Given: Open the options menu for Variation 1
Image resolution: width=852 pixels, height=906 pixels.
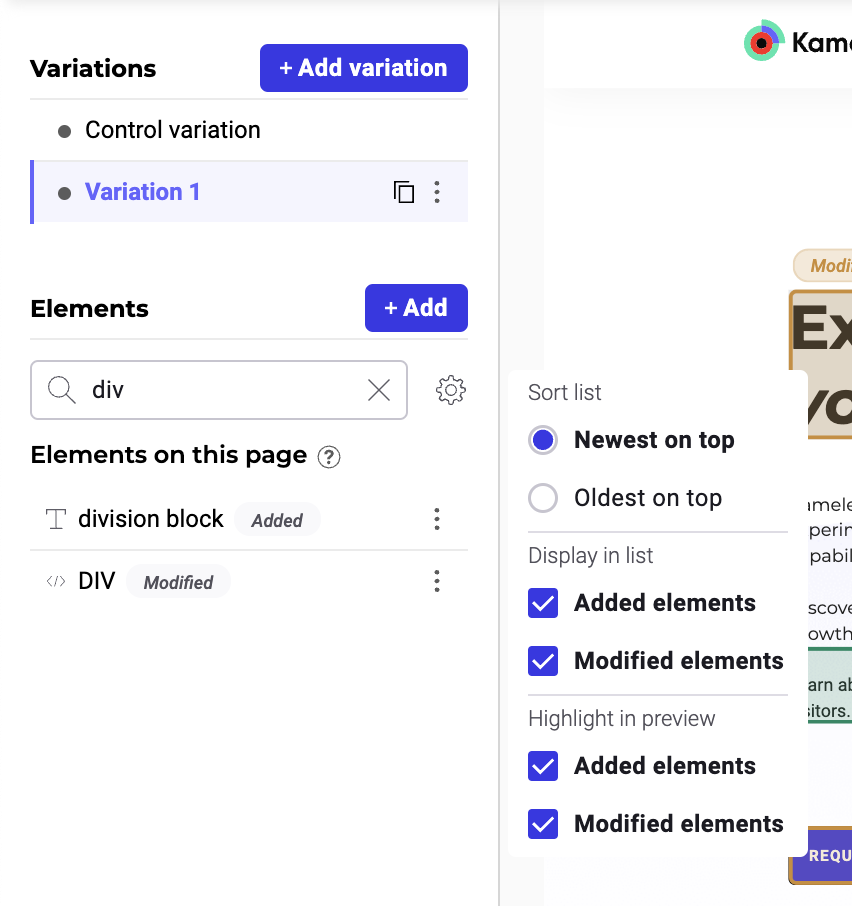Looking at the screenshot, I should click(437, 192).
